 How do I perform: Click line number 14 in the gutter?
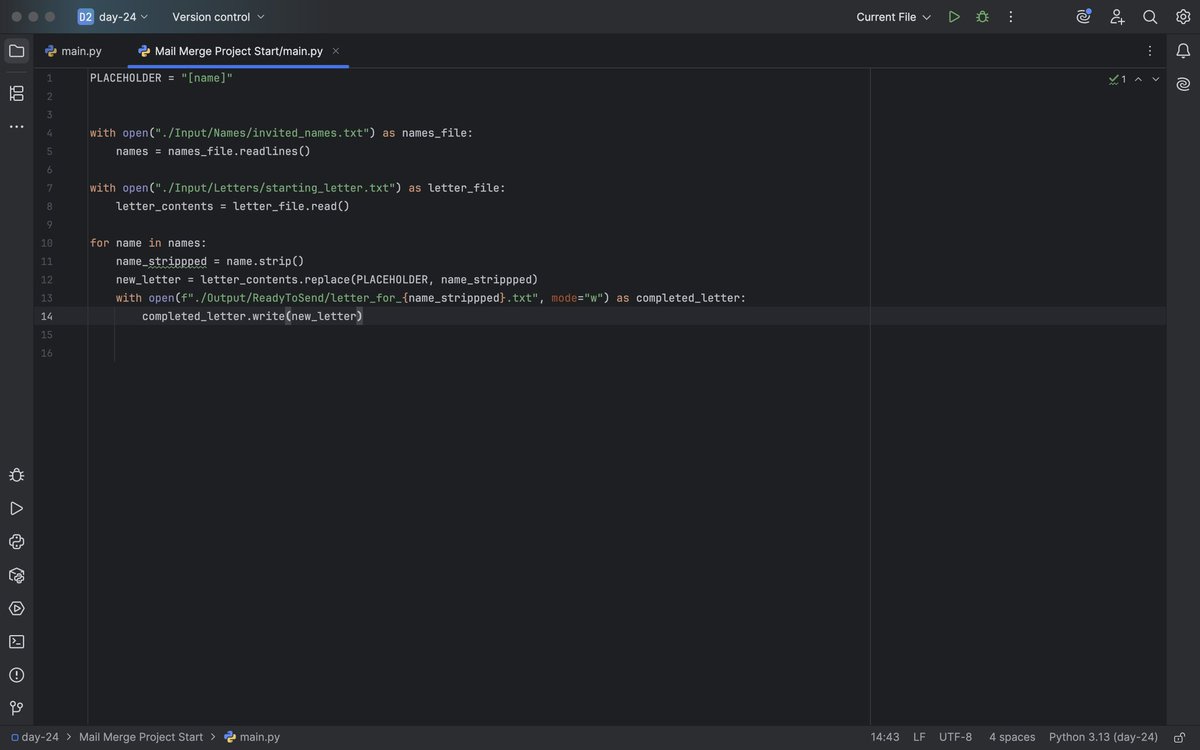pyautogui.click(x=47, y=316)
